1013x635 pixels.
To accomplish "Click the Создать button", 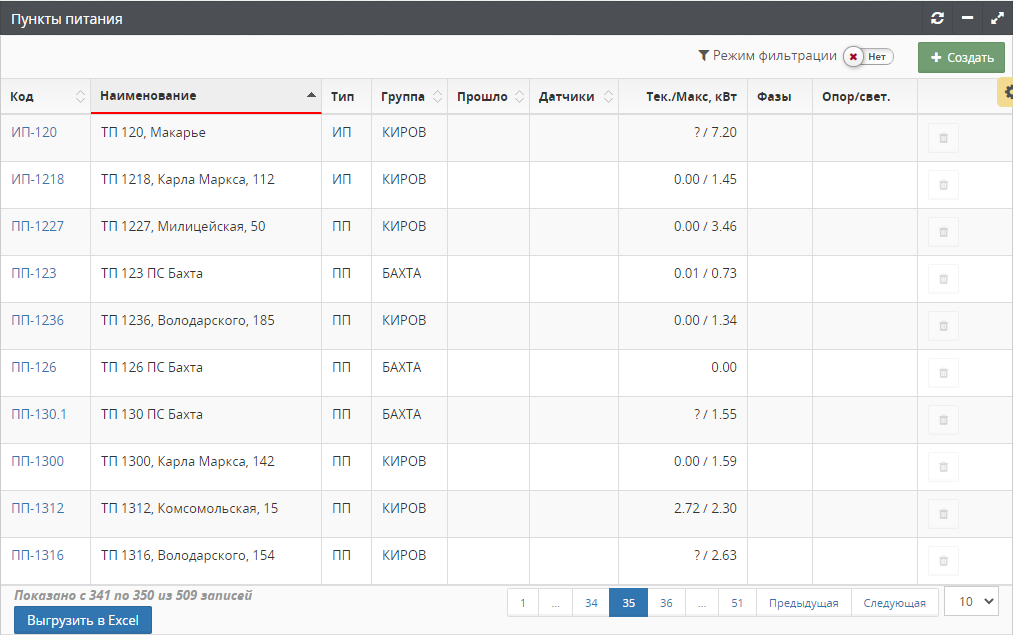I will 961,58.
